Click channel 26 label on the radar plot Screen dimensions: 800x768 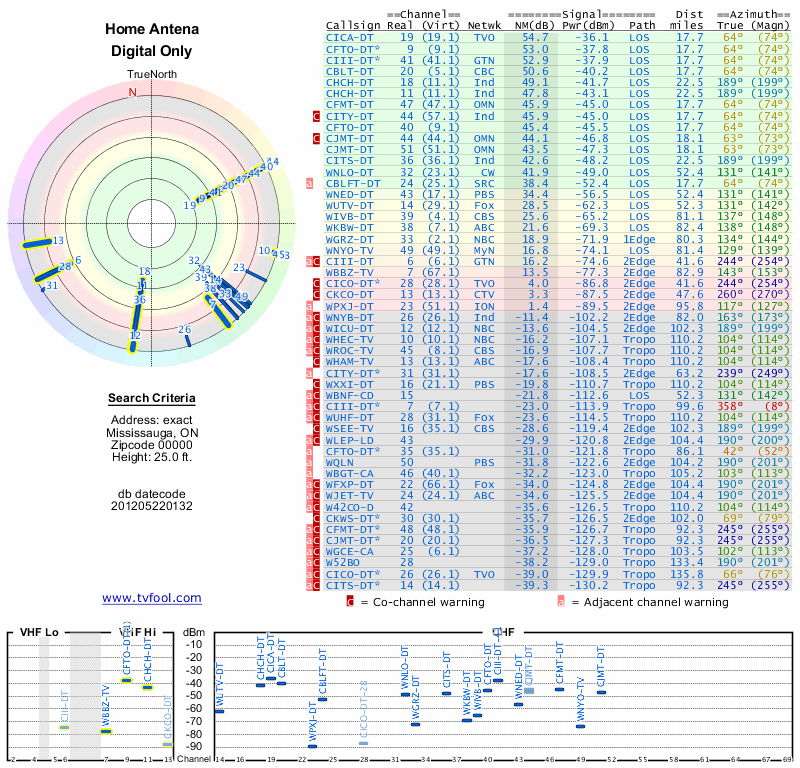pyautogui.click(x=185, y=330)
